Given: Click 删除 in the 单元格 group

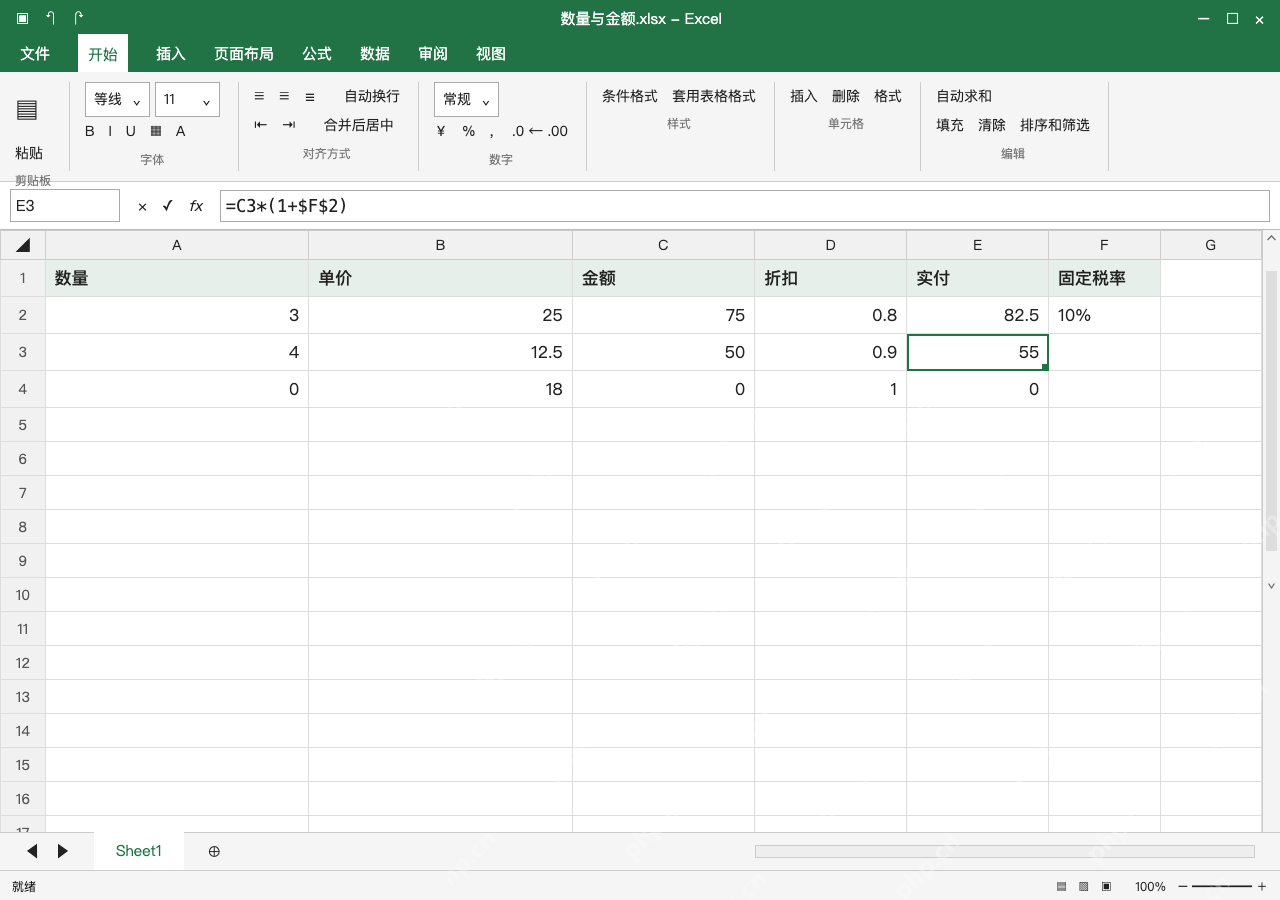Looking at the screenshot, I should tap(846, 96).
